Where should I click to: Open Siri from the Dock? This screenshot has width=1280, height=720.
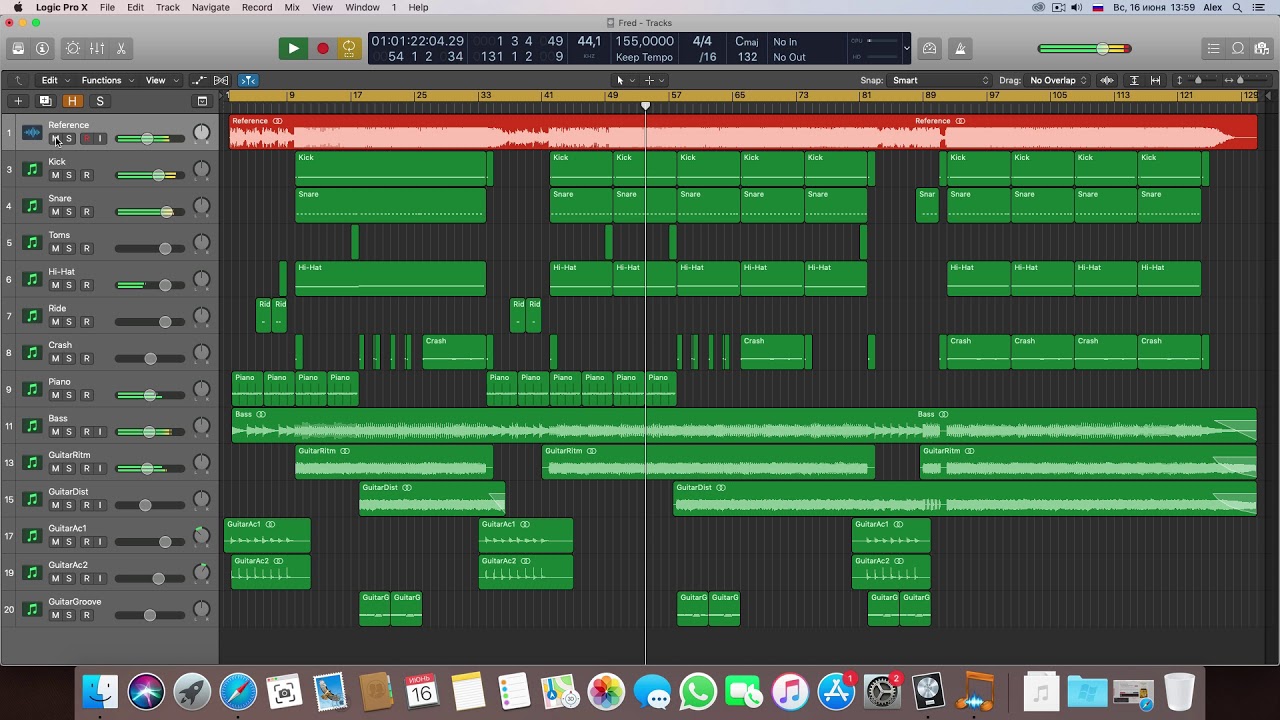click(146, 691)
